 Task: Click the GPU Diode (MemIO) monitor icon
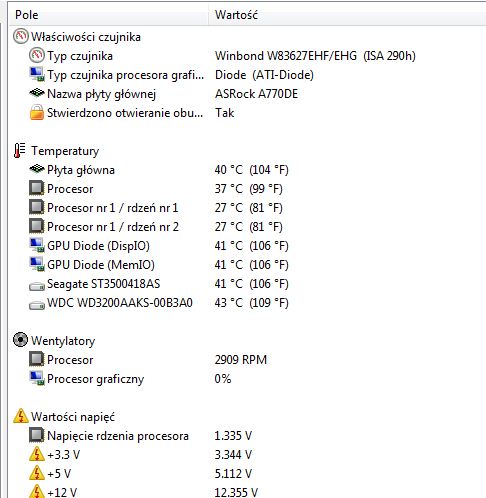point(37,264)
